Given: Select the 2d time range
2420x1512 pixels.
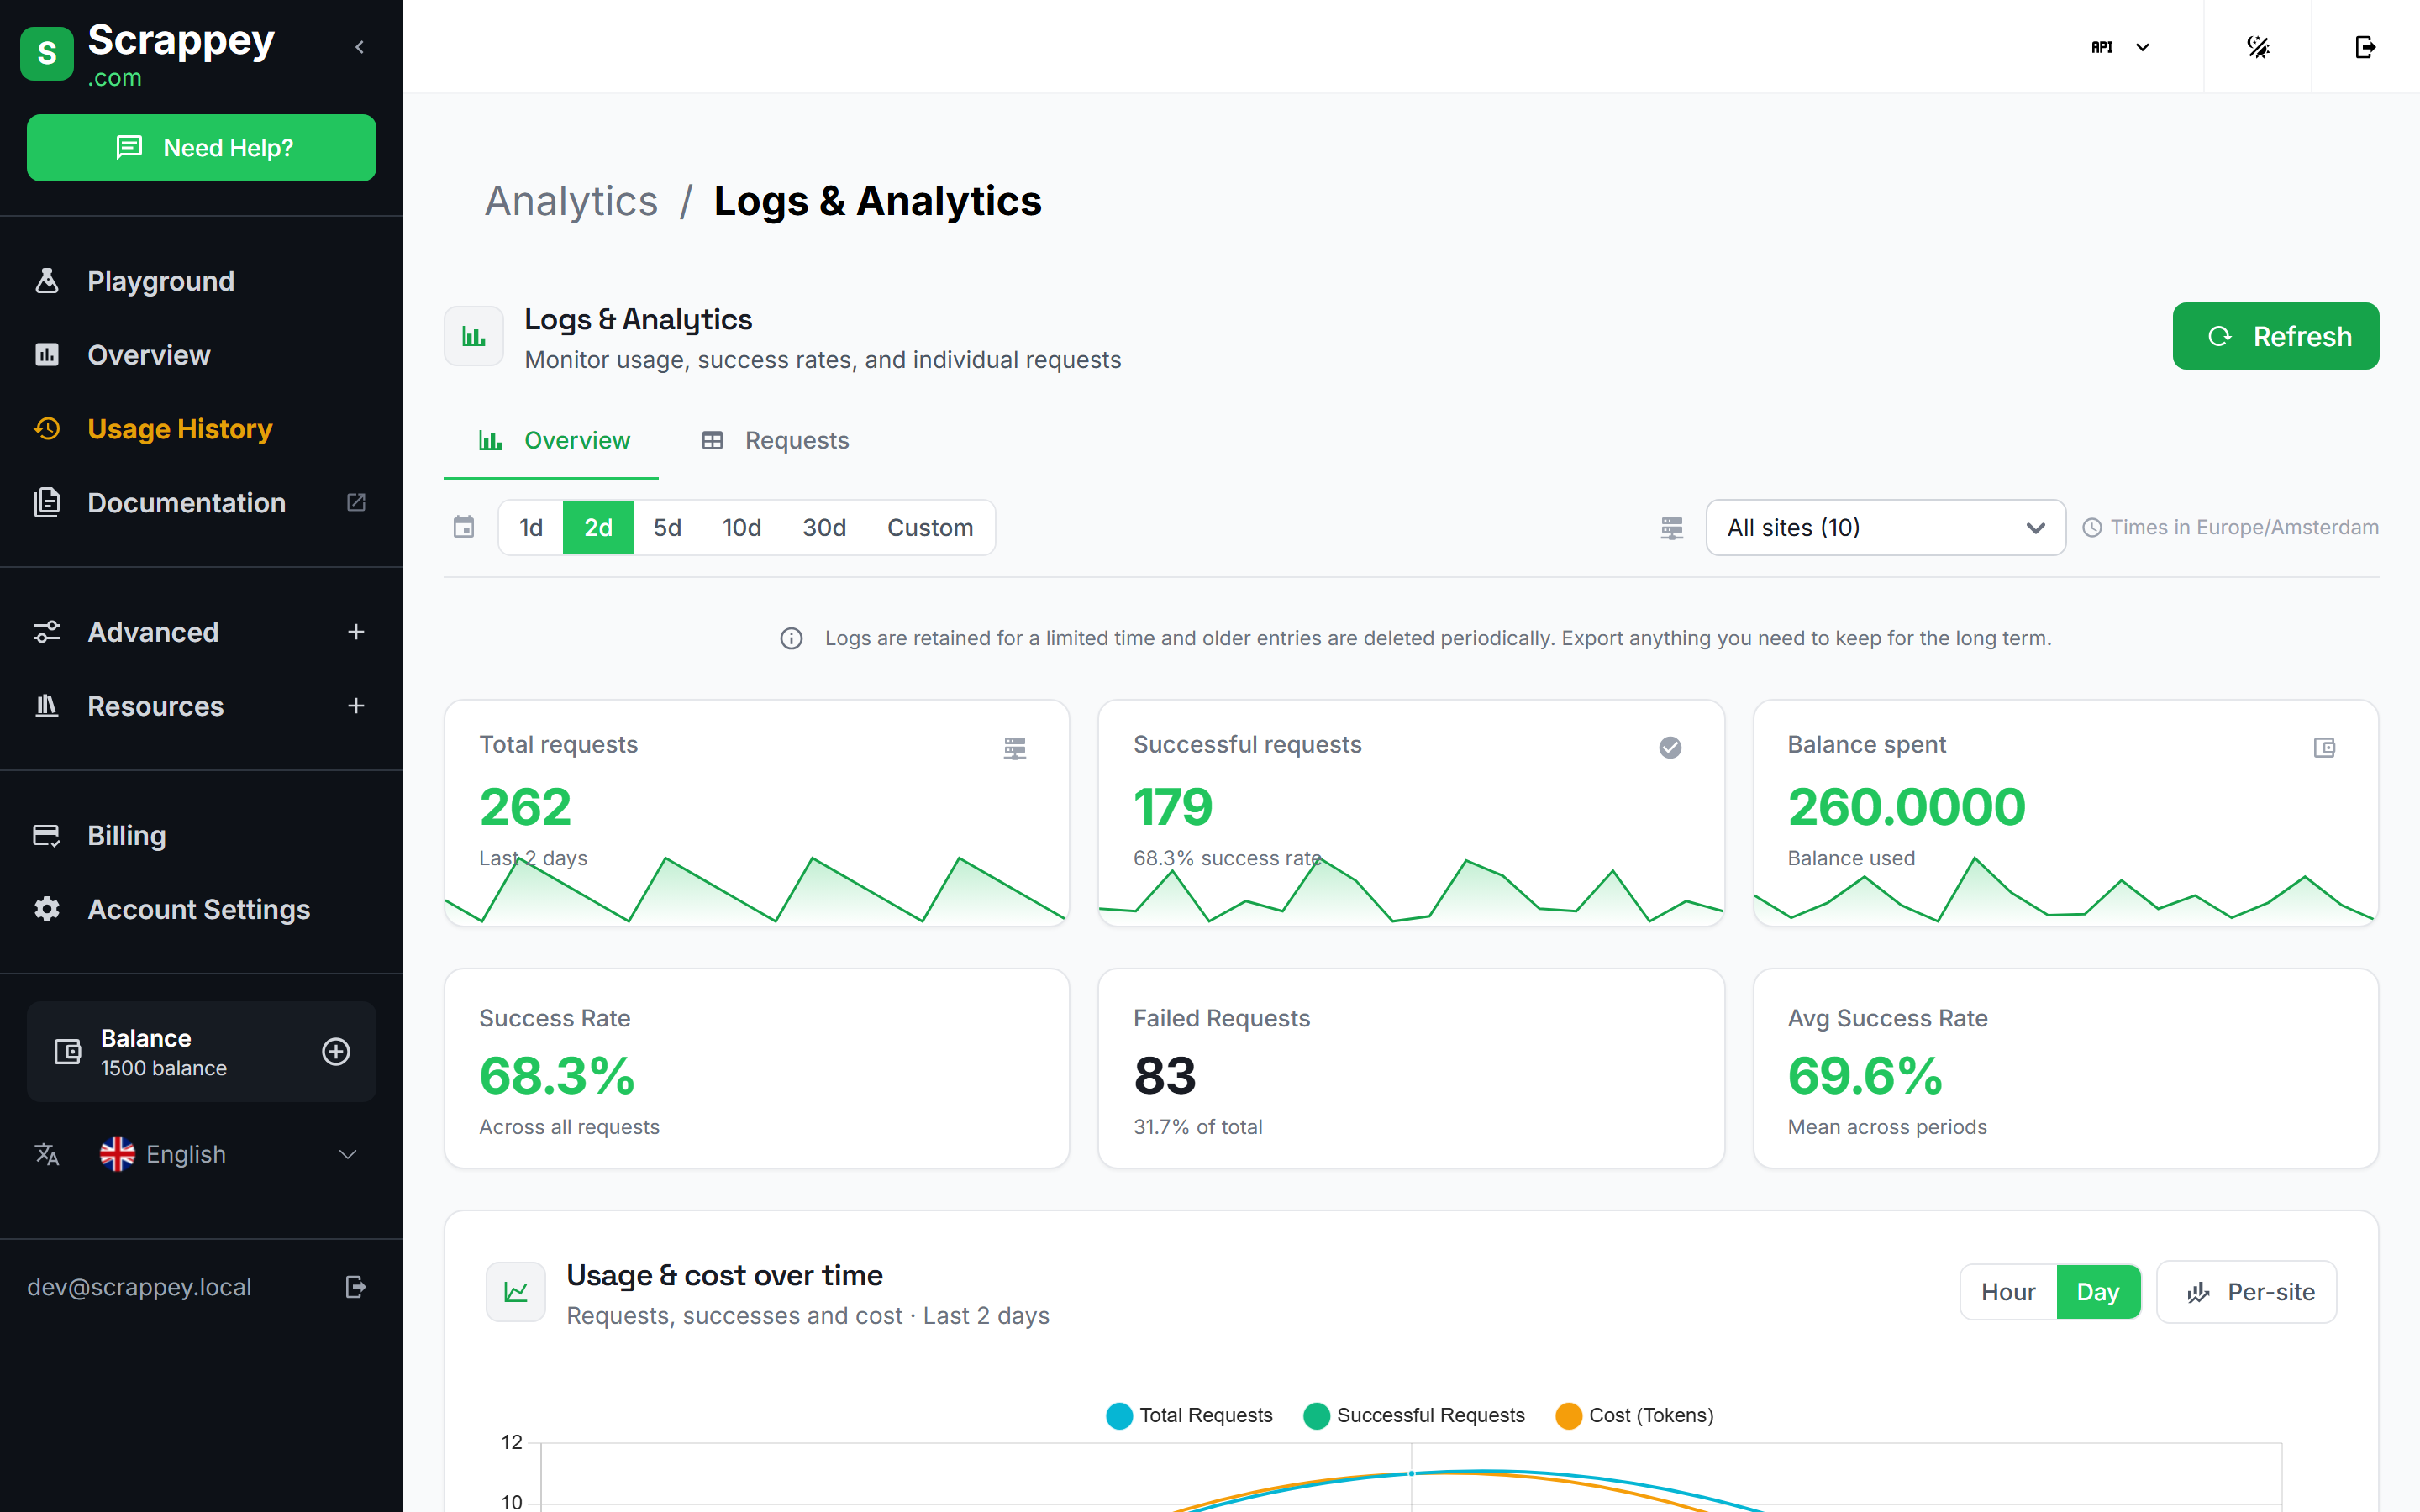Looking at the screenshot, I should pyautogui.click(x=598, y=527).
